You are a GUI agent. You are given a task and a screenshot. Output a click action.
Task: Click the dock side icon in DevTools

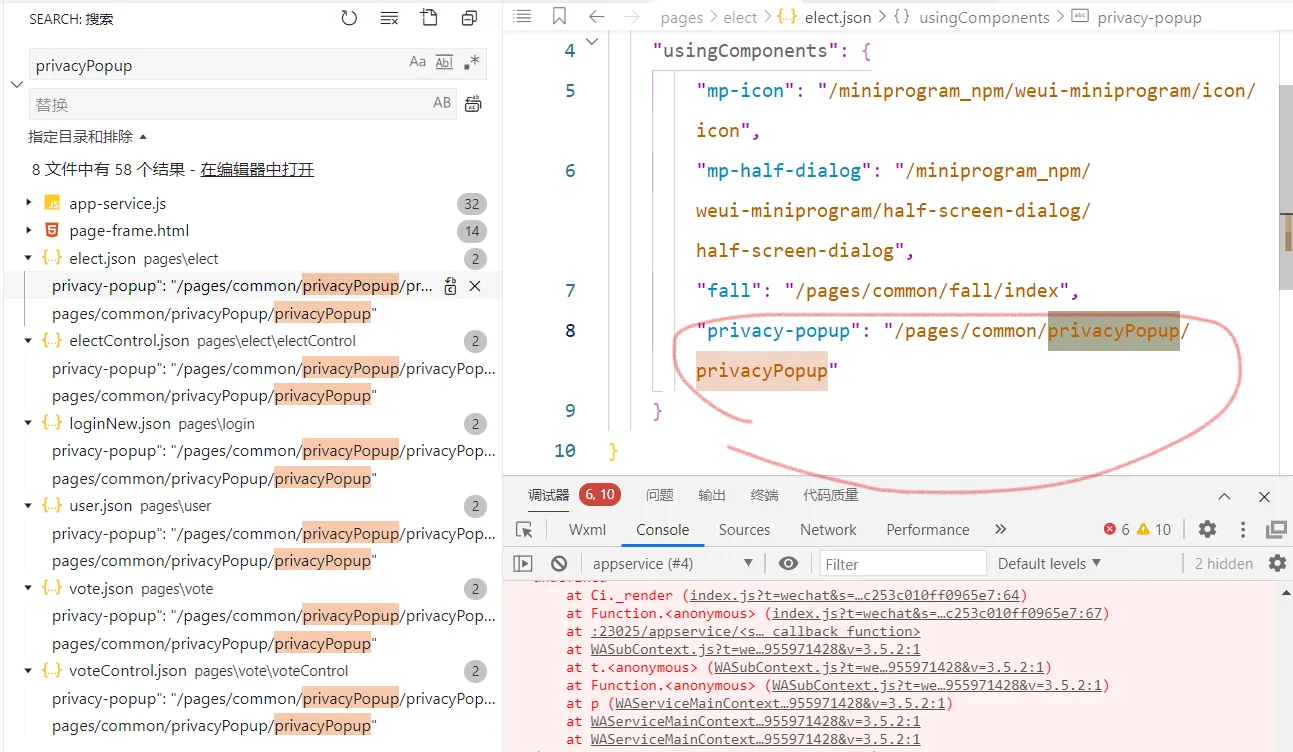[x=1276, y=529]
